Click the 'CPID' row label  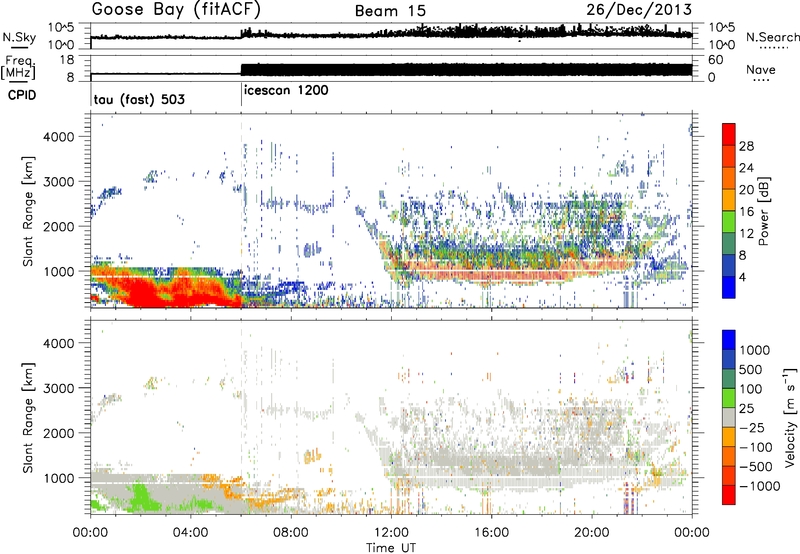pos(22,95)
